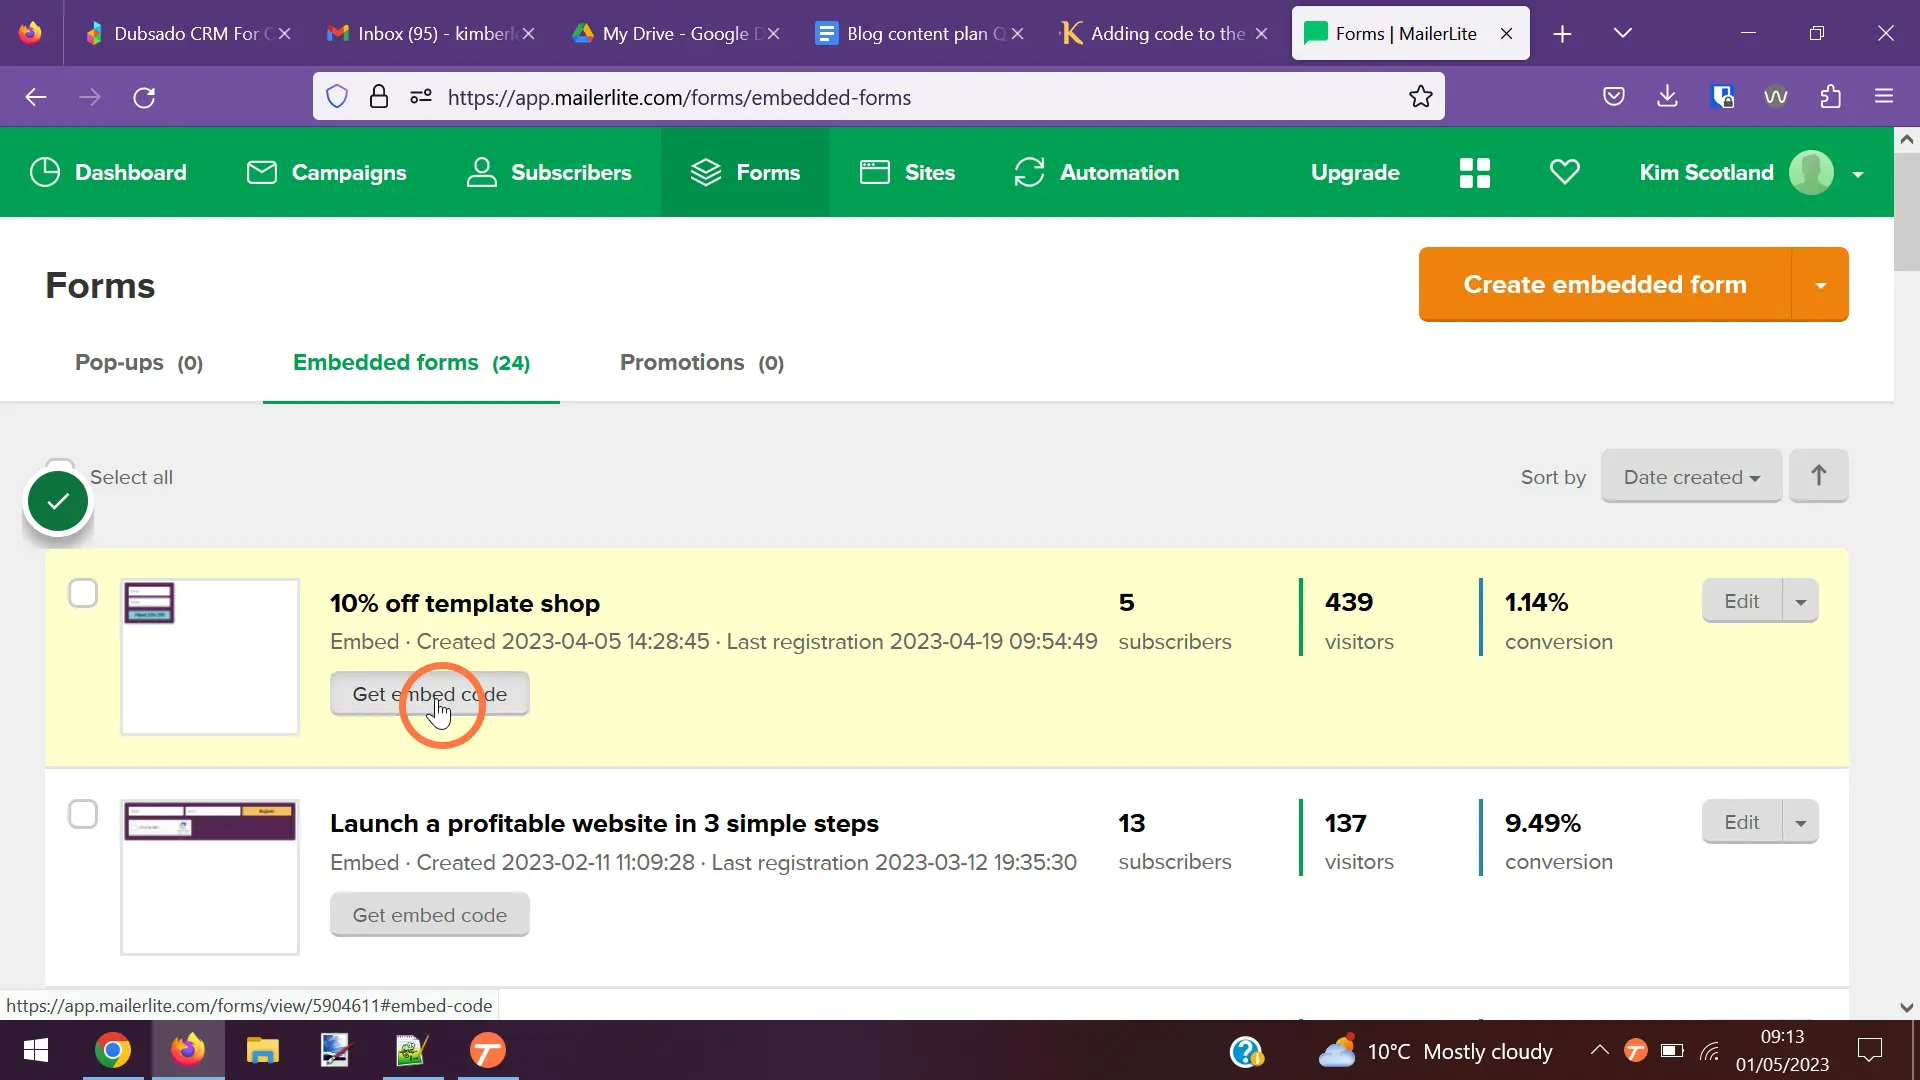Bookmark this page with the star icon

coord(1421,97)
